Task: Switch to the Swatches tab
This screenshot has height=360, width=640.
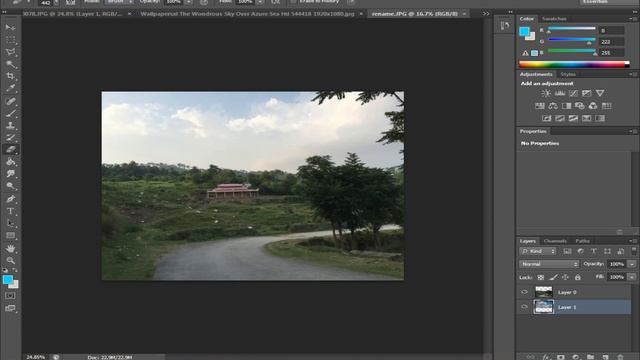Action: click(x=554, y=19)
